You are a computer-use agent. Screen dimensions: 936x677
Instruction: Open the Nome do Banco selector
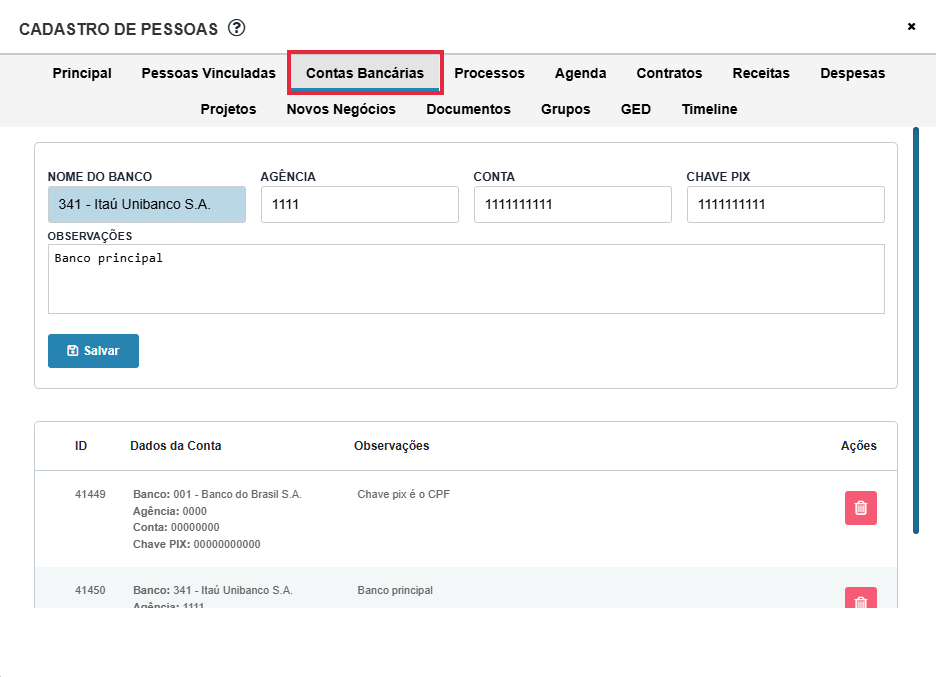pyautogui.click(x=146, y=204)
